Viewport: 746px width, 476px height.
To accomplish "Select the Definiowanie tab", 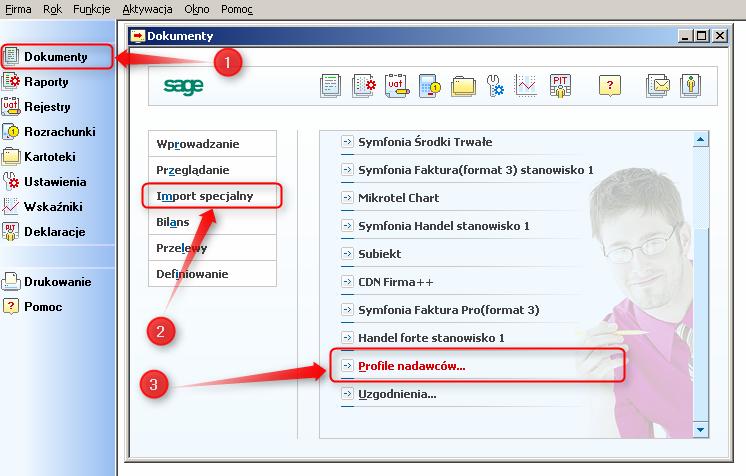I will point(212,274).
